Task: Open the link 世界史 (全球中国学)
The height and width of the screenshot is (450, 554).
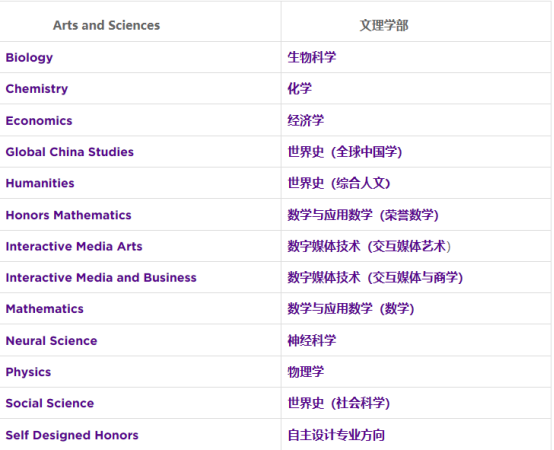Action: point(344,152)
